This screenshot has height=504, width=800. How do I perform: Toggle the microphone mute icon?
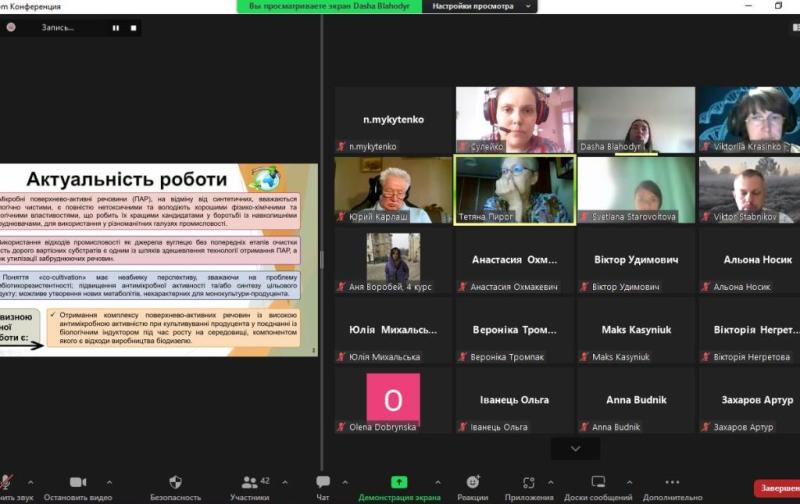(x=6, y=482)
